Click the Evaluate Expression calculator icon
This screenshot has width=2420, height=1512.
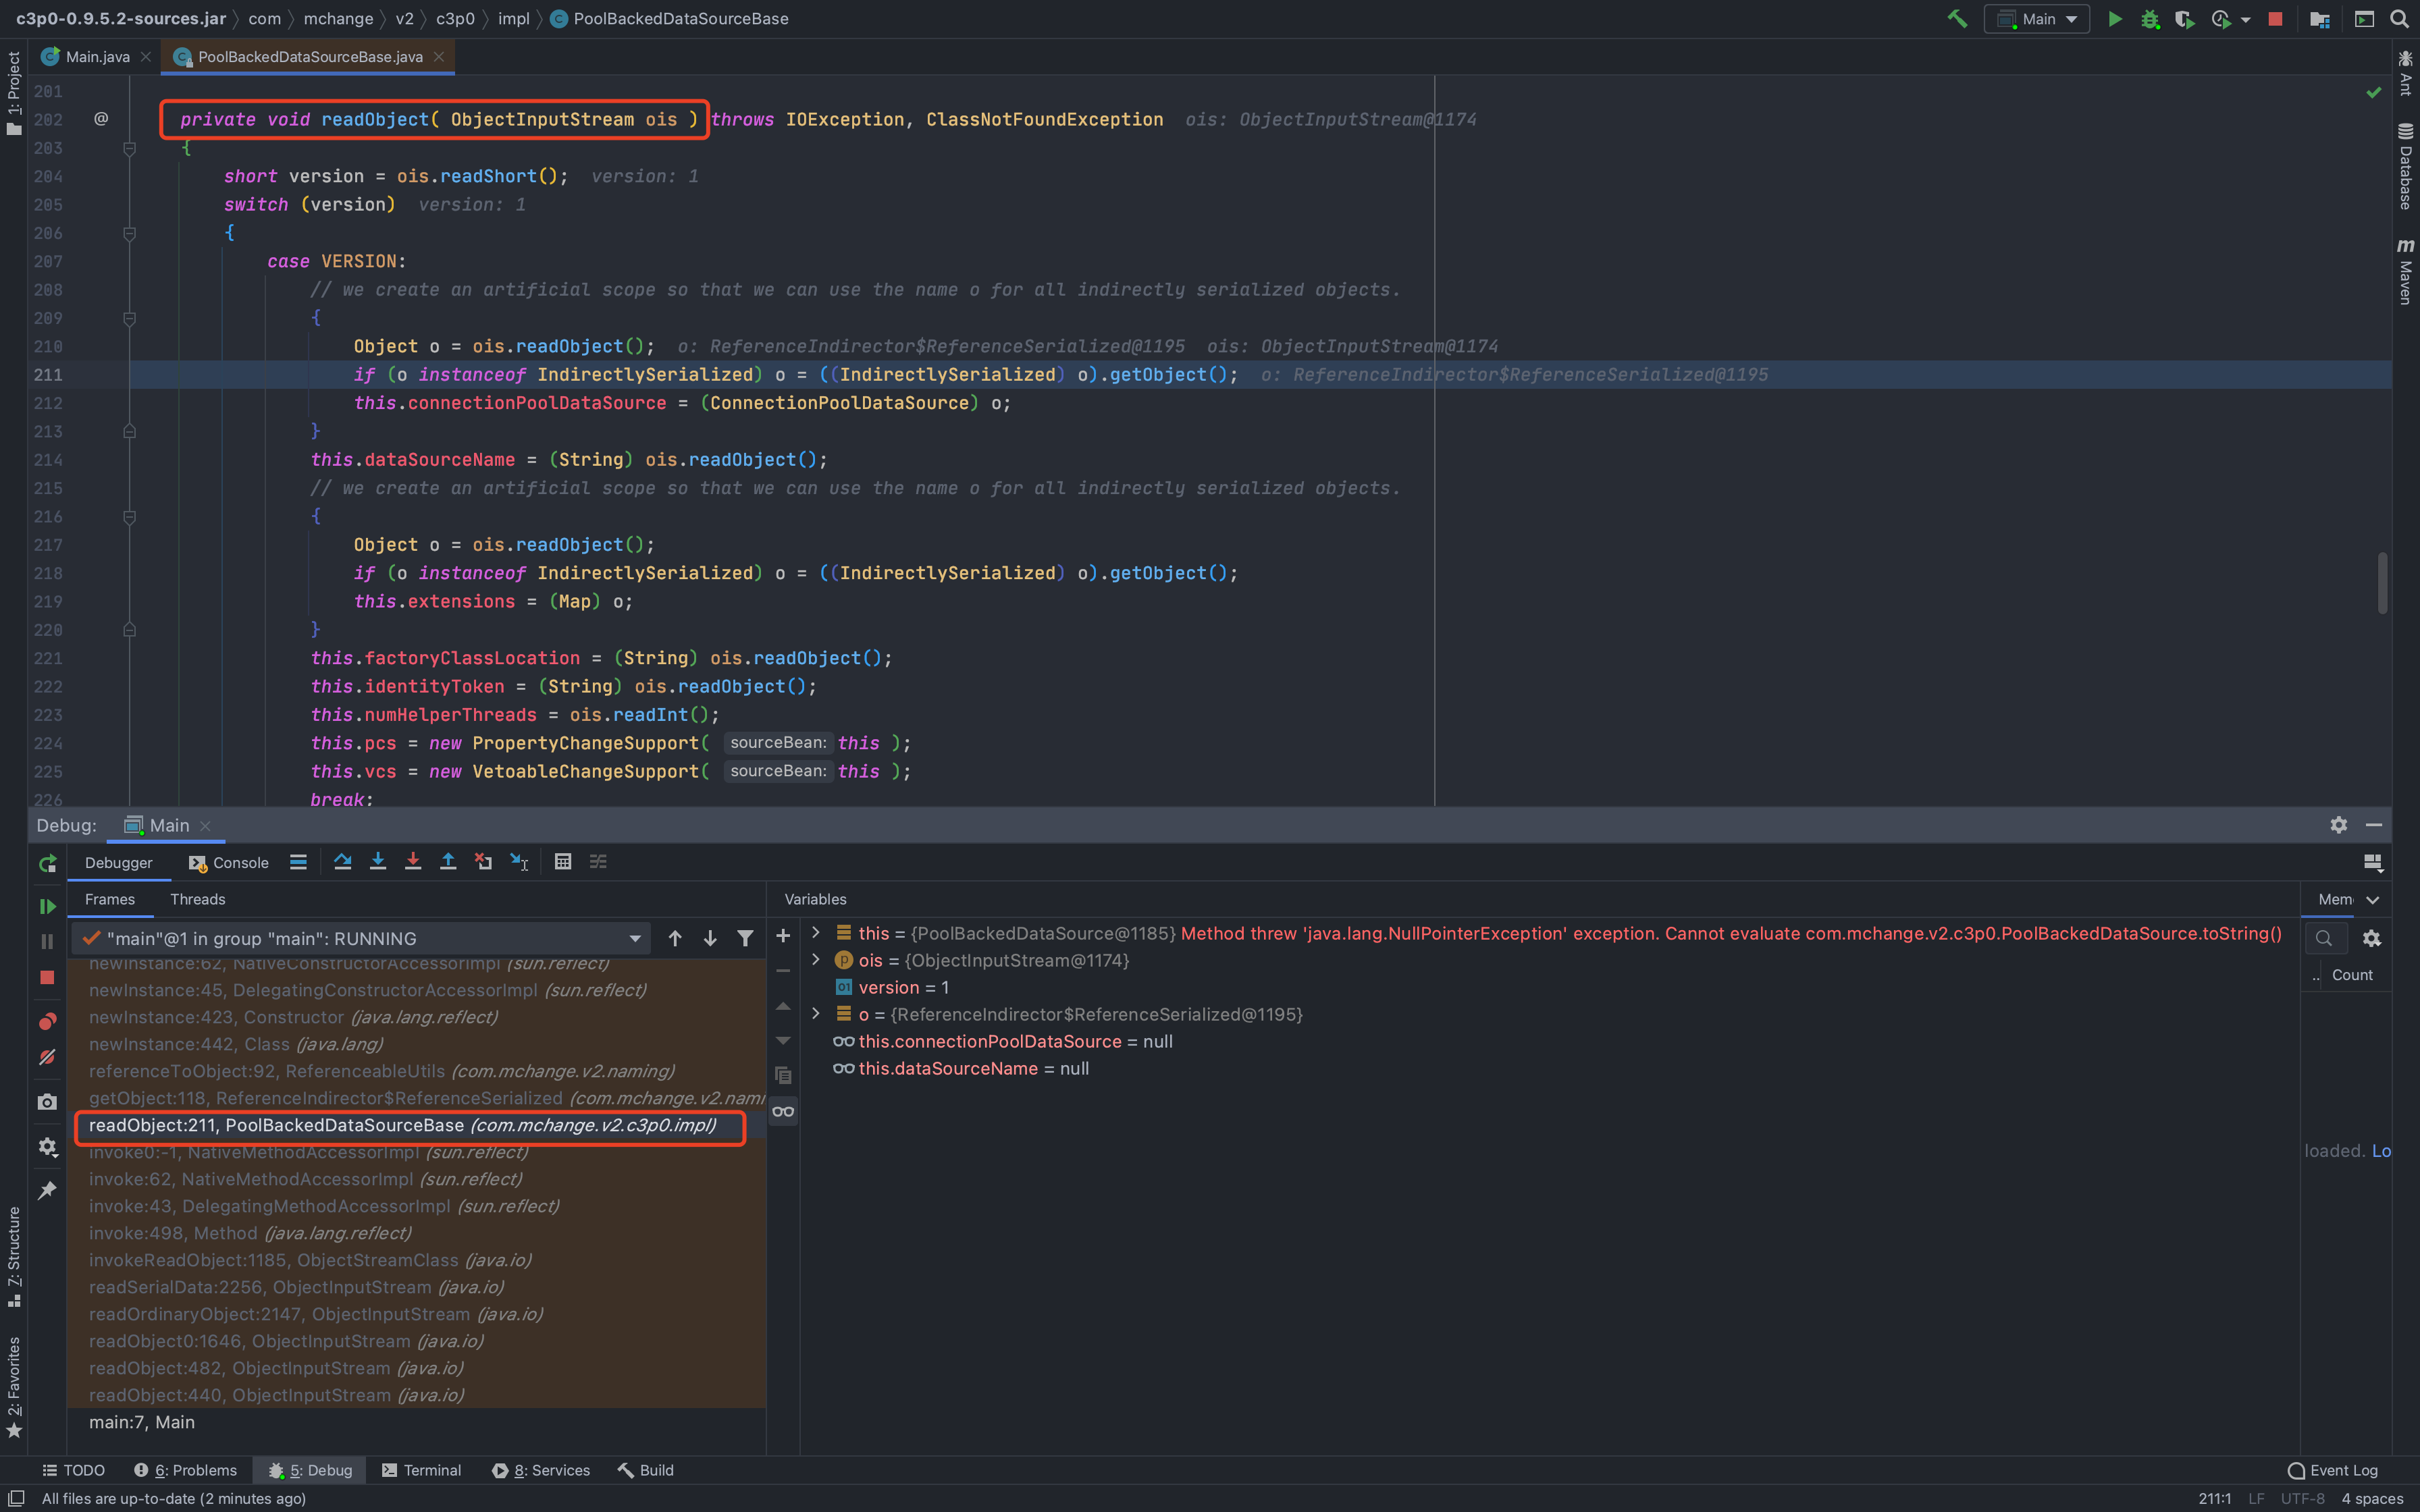click(563, 862)
